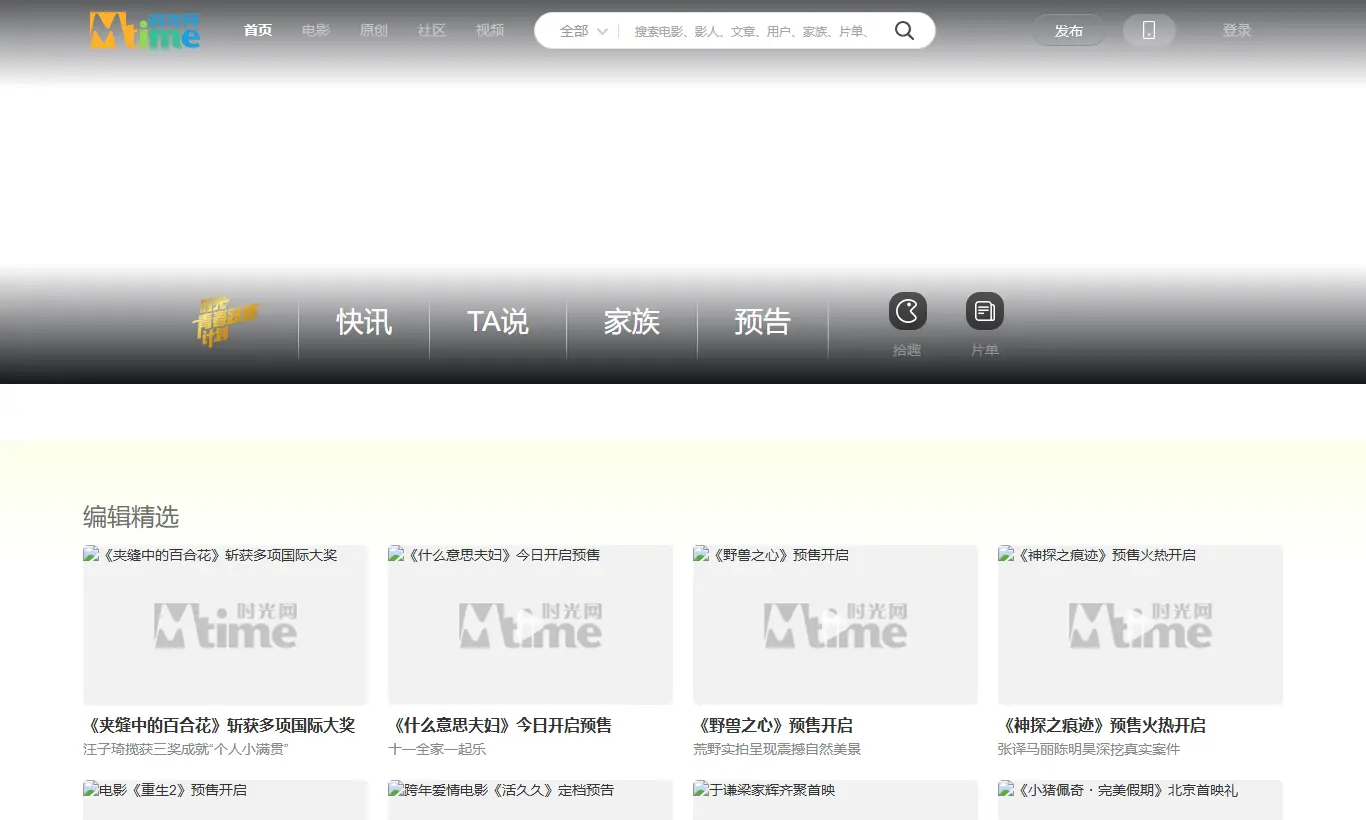The image size is (1366, 820).
Task: Open the 原创 nav menu
Action: (374, 31)
